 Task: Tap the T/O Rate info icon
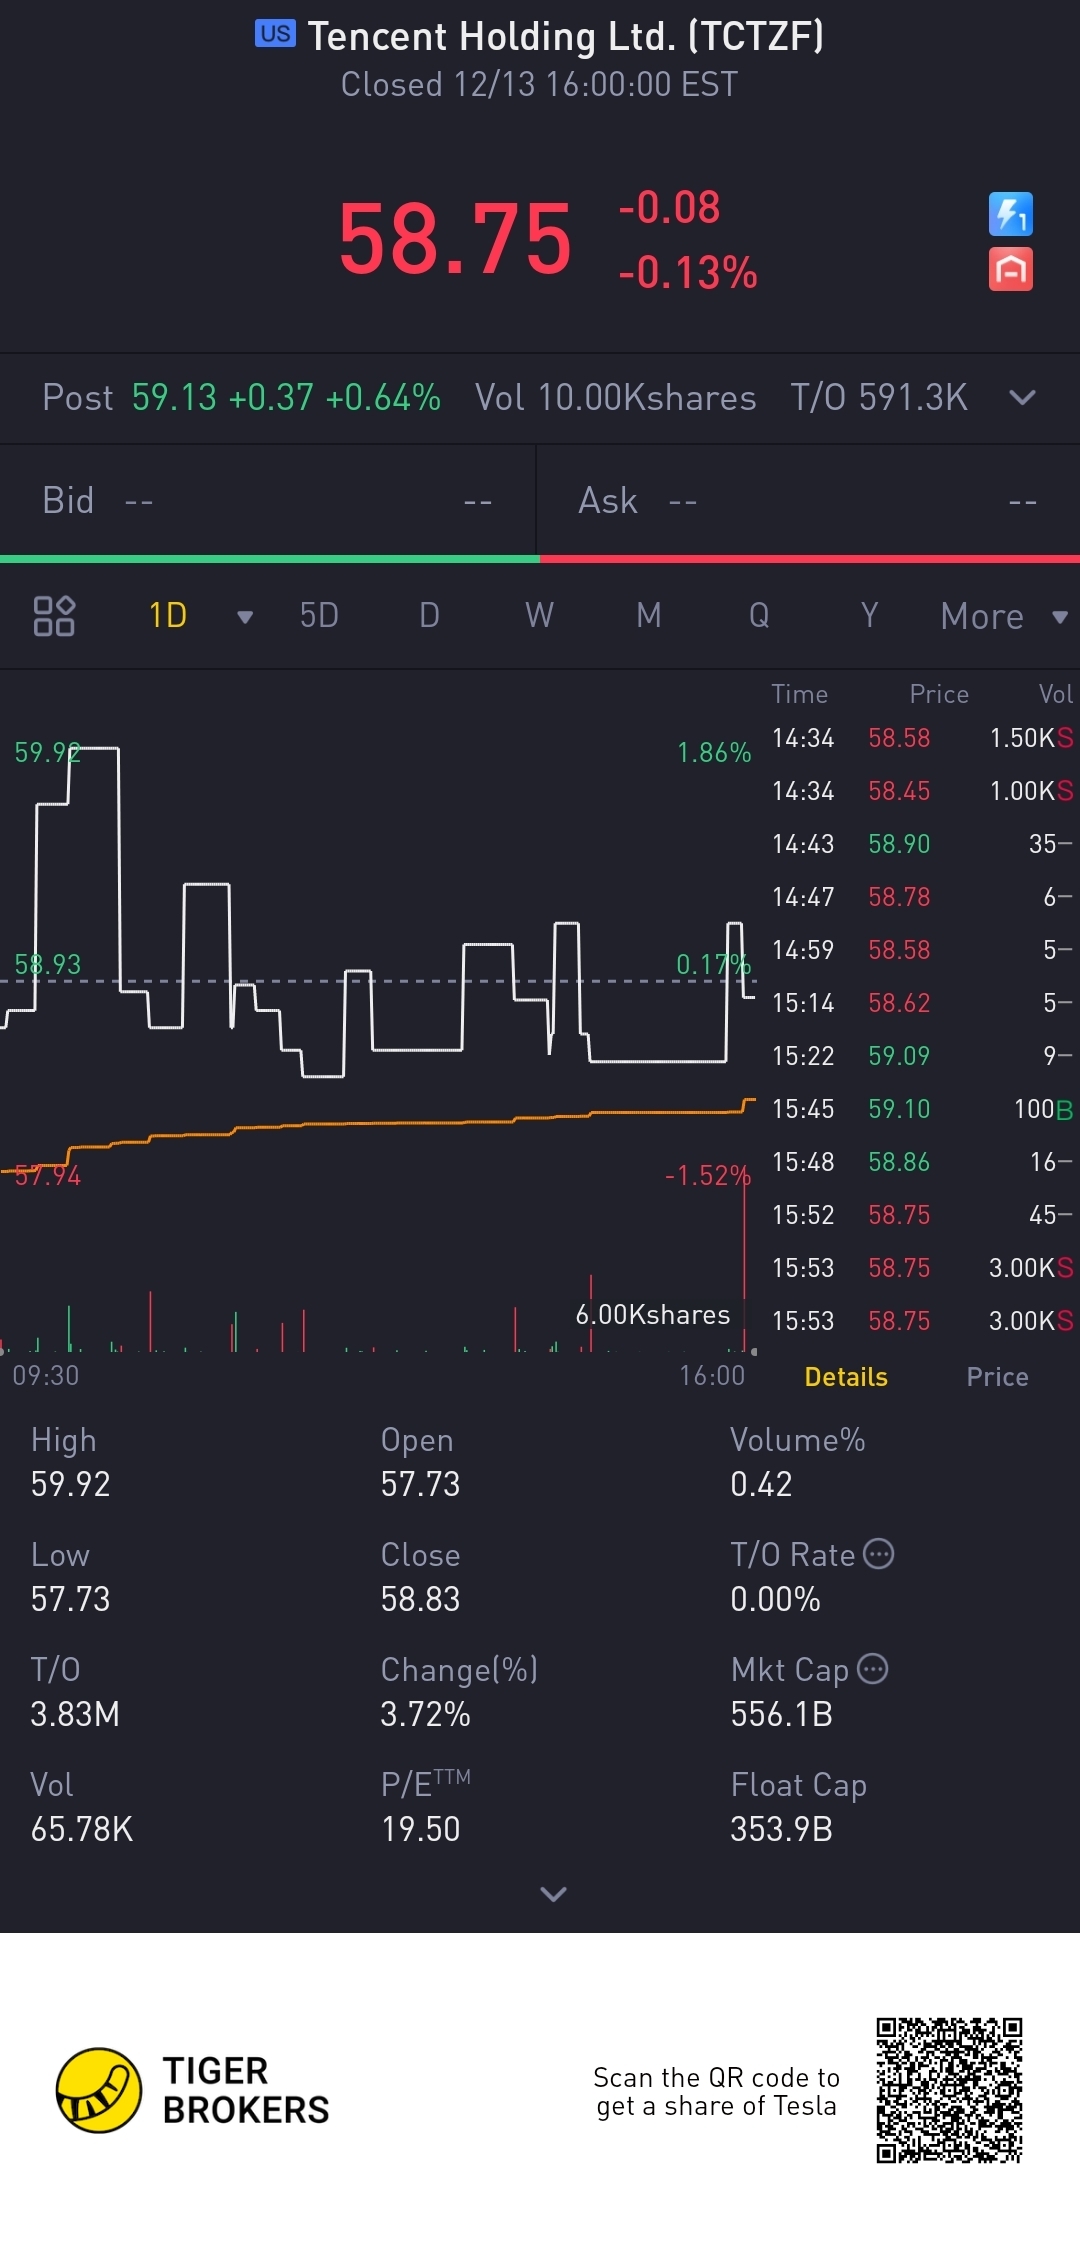878,1554
